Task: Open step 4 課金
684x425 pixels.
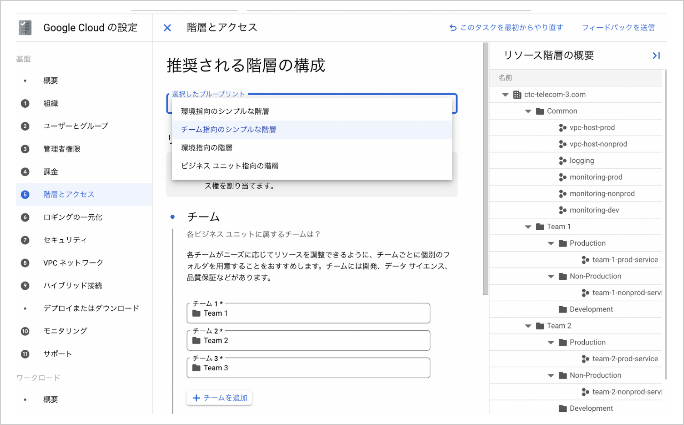Action: point(84,171)
